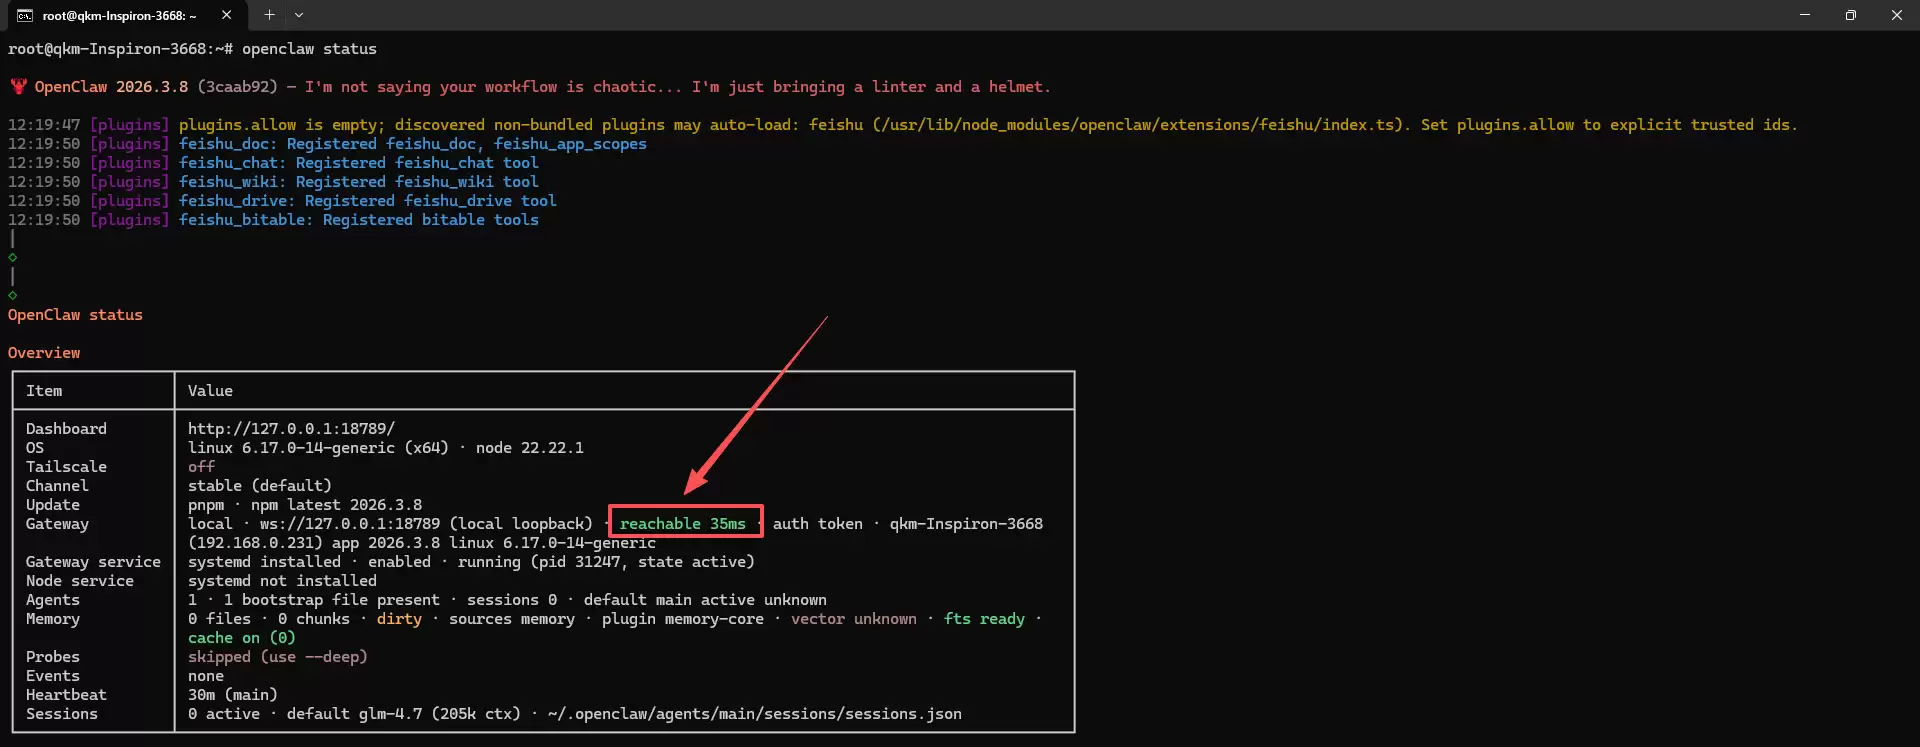Click the 'Overview' heading
The width and height of the screenshot is (1920, 747).
click(x=44, y=353)
